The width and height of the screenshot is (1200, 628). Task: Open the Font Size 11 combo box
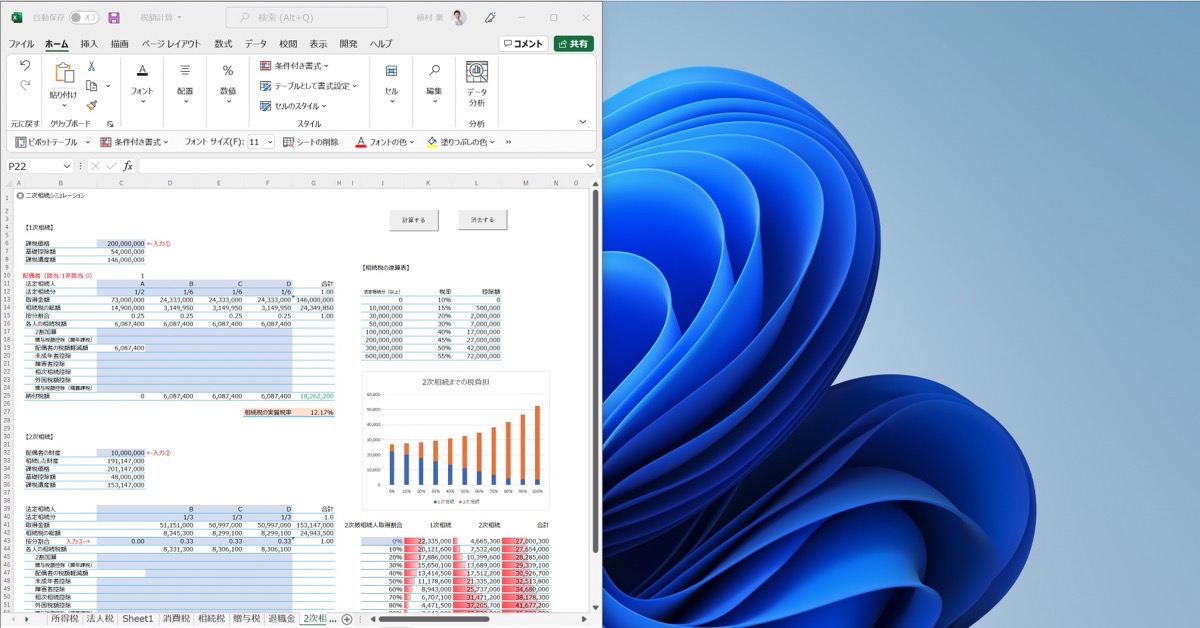click(x=261, y=142)
